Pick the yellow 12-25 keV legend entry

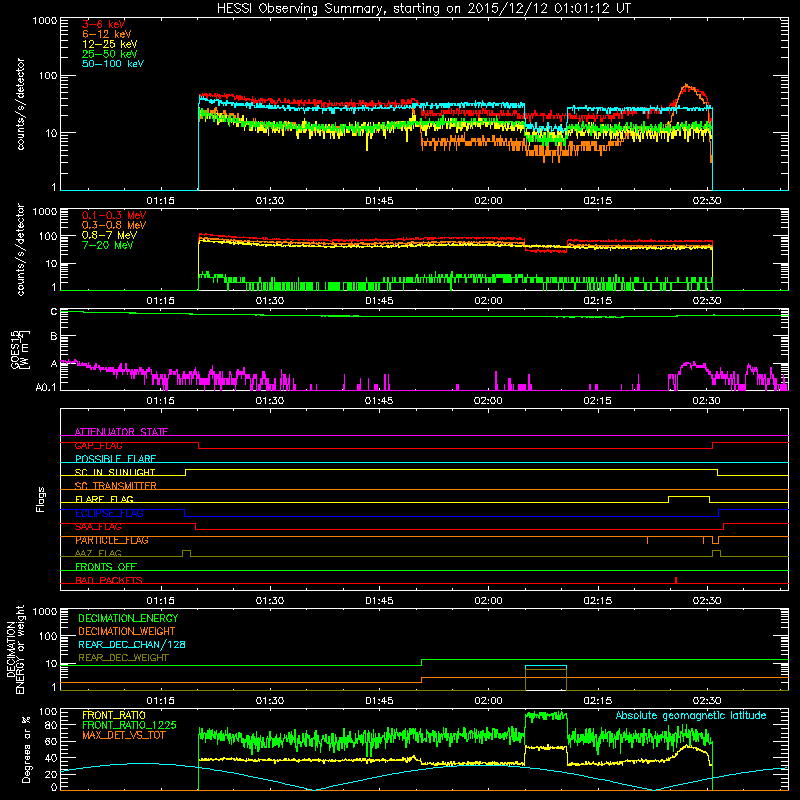pos(110,44)
